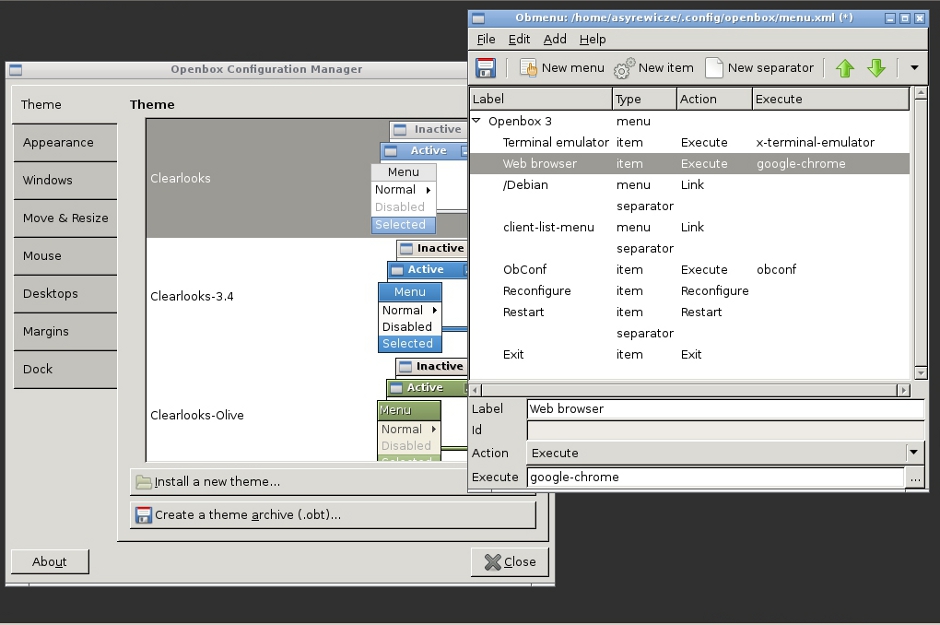Click x-terminal-emulator cell in Execute column
Image resolution: width=940 pixels, height=625 pixels.
pos(815,142)
